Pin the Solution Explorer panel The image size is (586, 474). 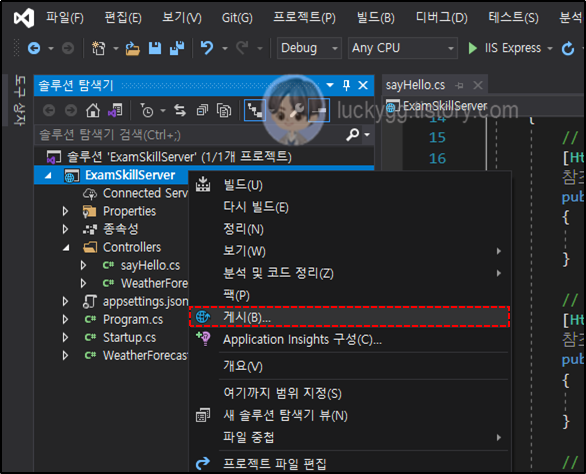click(346, 85)
